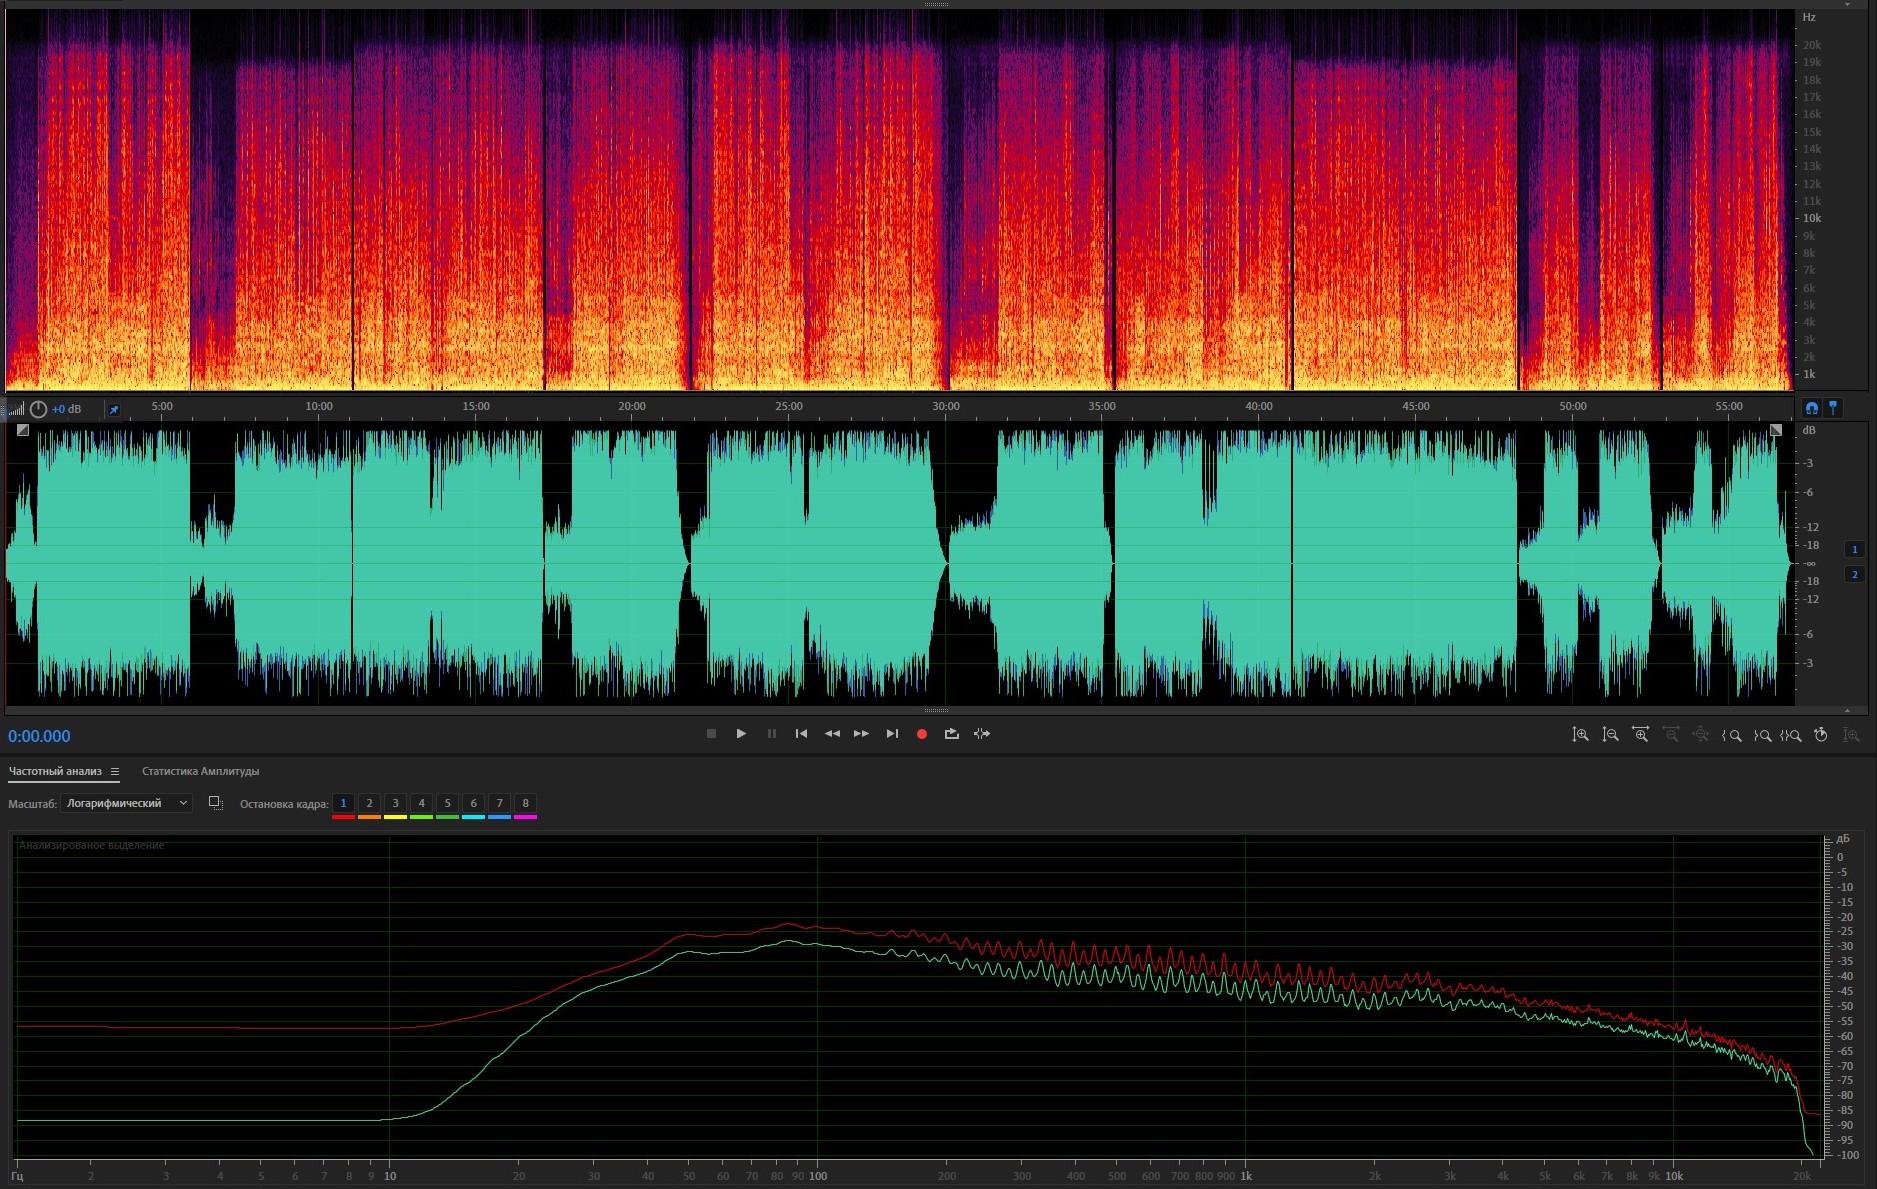The height and width of the screenshot is (1189, 1877).
Task: Click hold frame button 1
Action: 343,803
